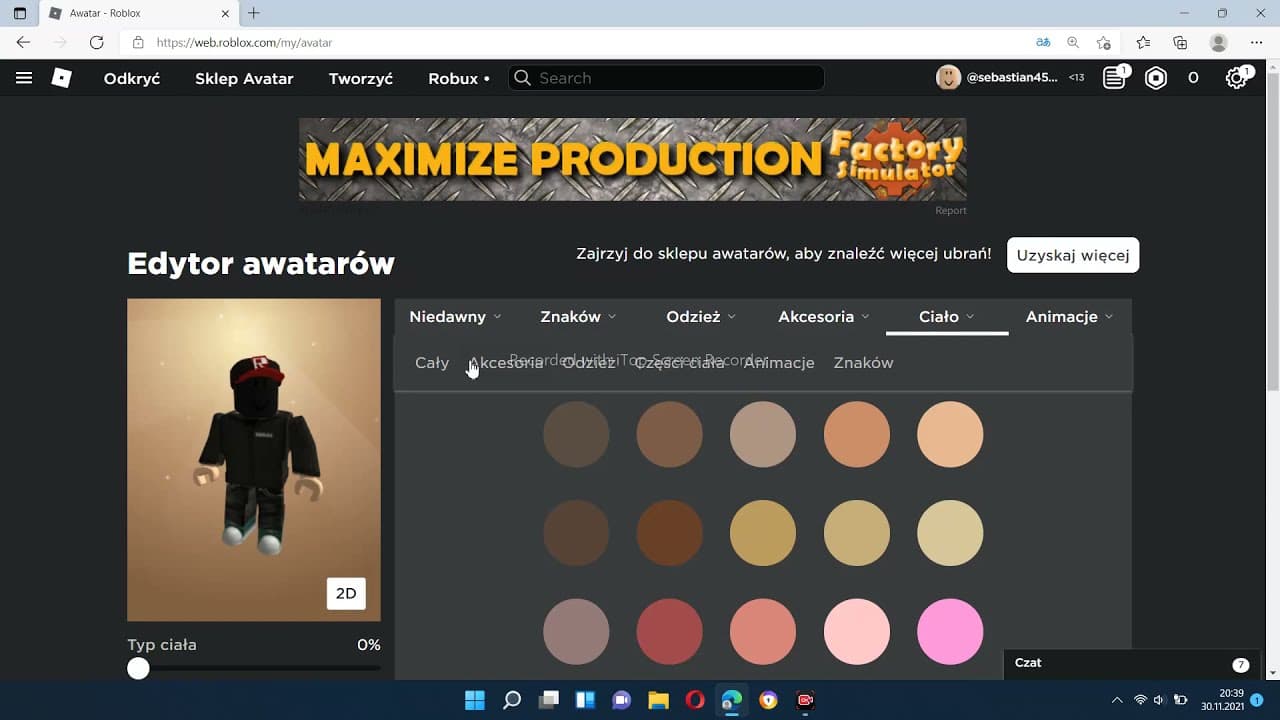Open the Roblox hamburger navigation menu
The height and width of the screenshot is (720, 1280).
[24, 78]
